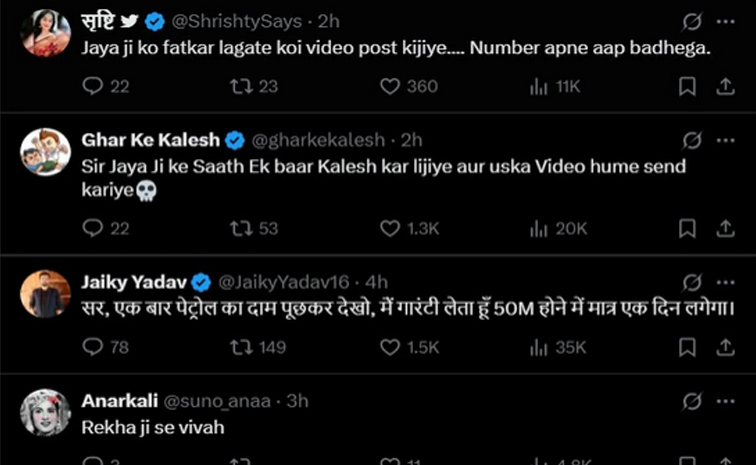
Task: Open the @suno_anaa handle link
Action: (211, 401)
